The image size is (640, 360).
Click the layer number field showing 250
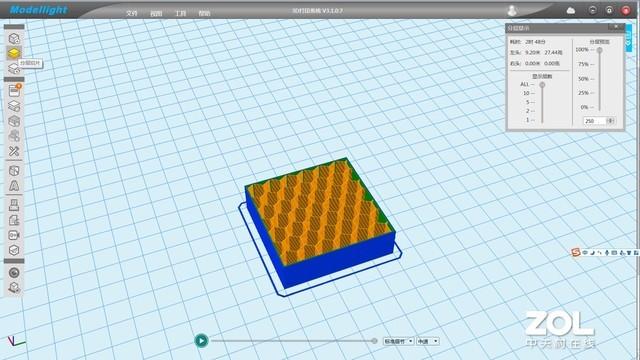594,121
